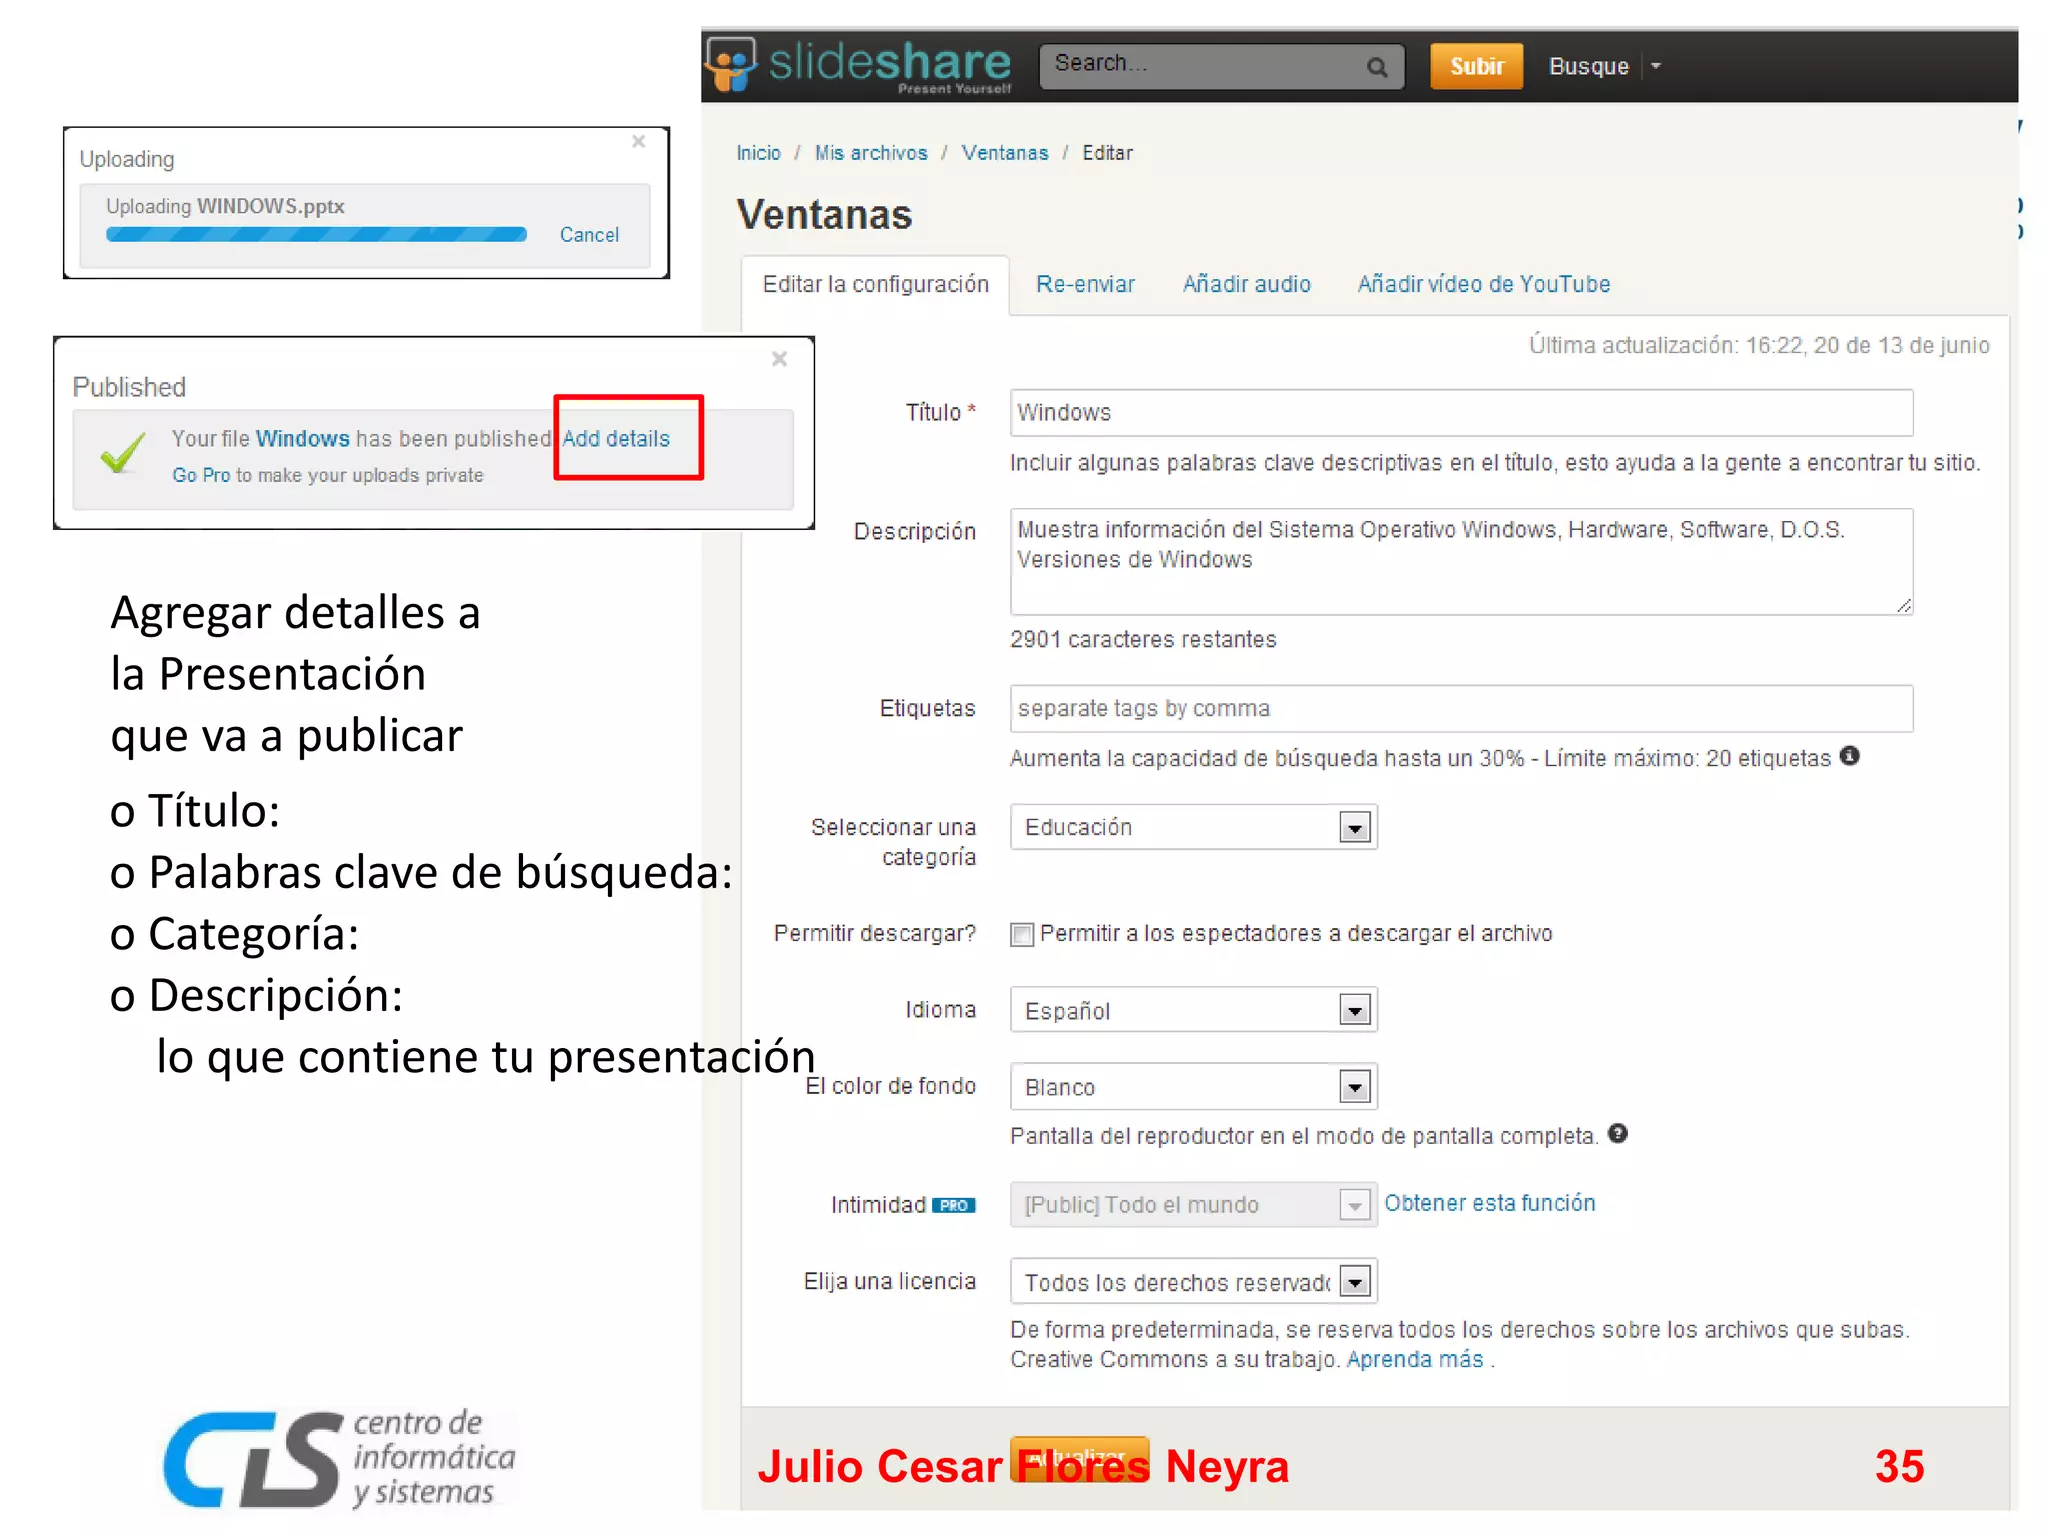Click the Inicio breadcrumb link
2048x1536 pixels.
point(758,153)
